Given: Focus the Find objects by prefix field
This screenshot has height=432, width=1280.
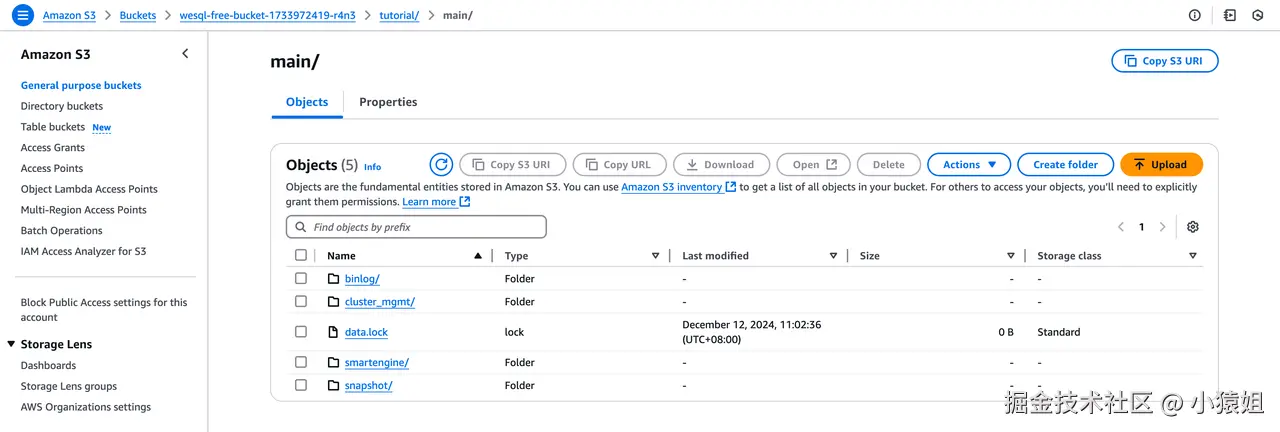Looking at the screenshot, I should pos(416,227).
